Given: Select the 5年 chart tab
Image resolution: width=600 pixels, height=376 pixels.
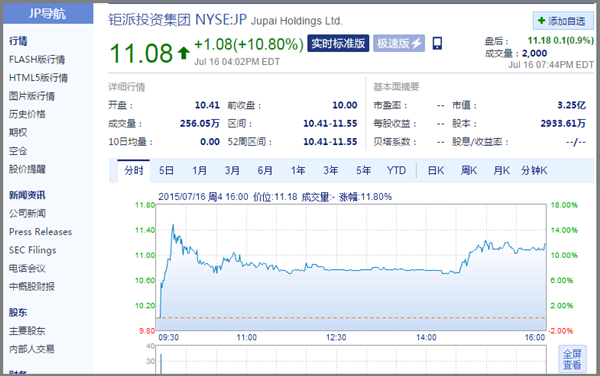Looking at the screenshot, I should pyautogui.click(x=364, y=170).
